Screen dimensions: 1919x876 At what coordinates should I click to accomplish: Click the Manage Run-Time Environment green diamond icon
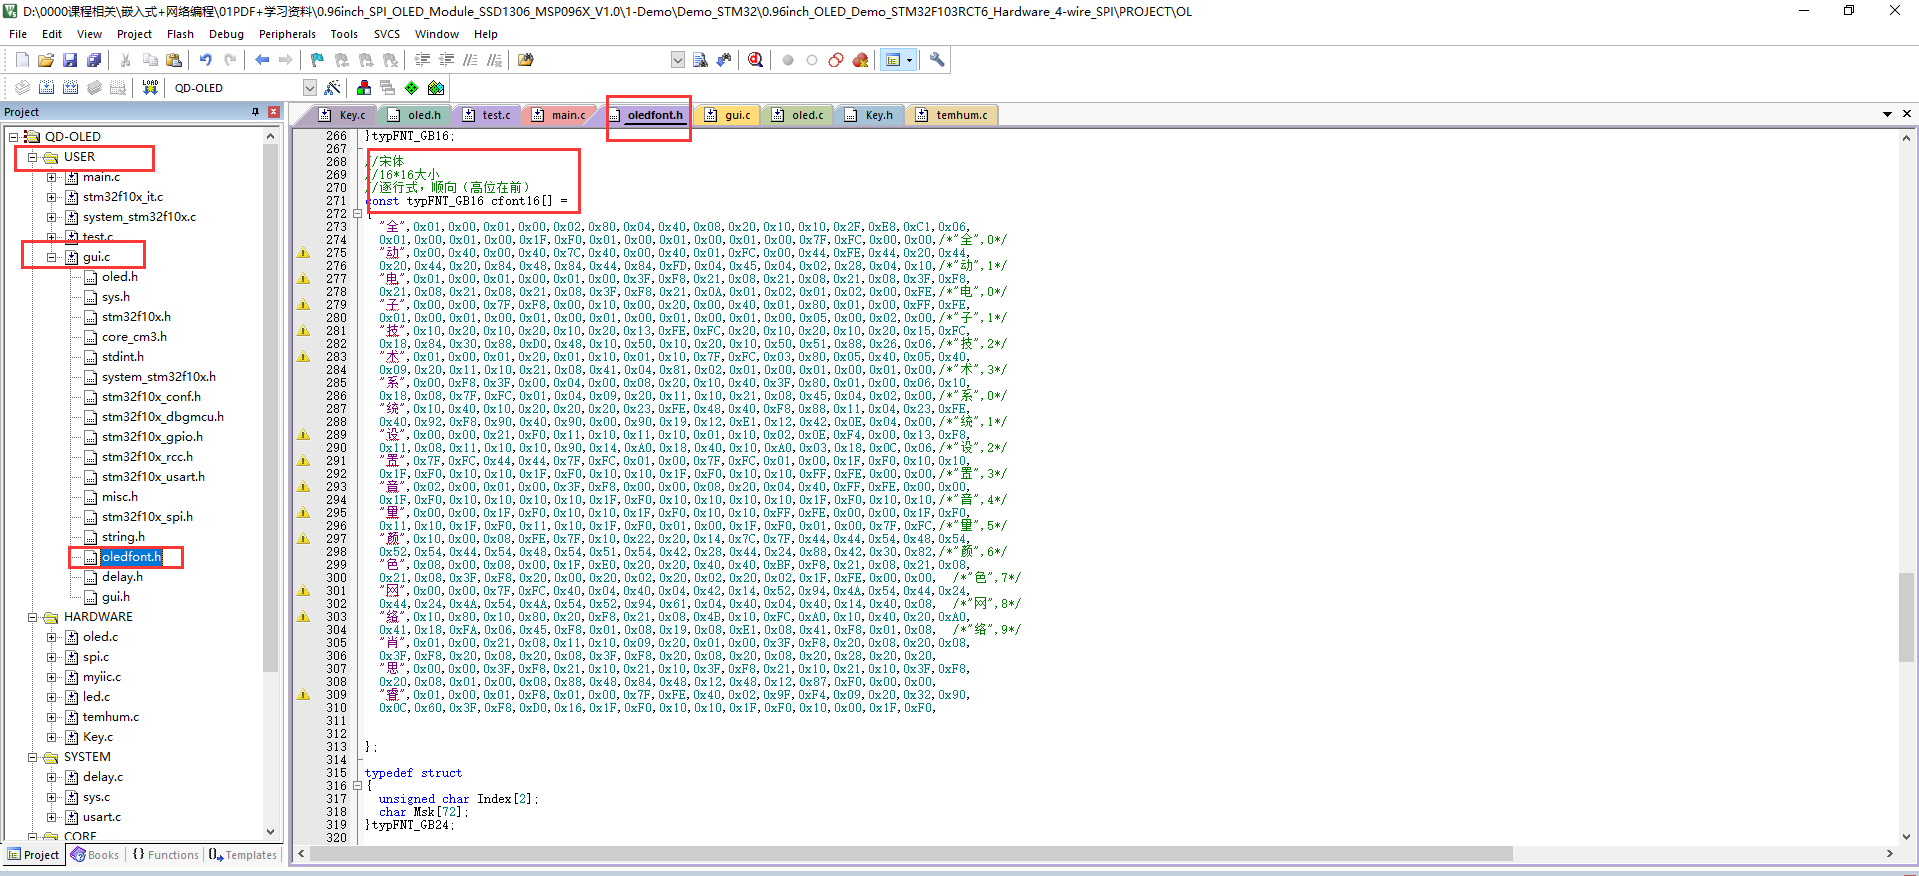412,88
